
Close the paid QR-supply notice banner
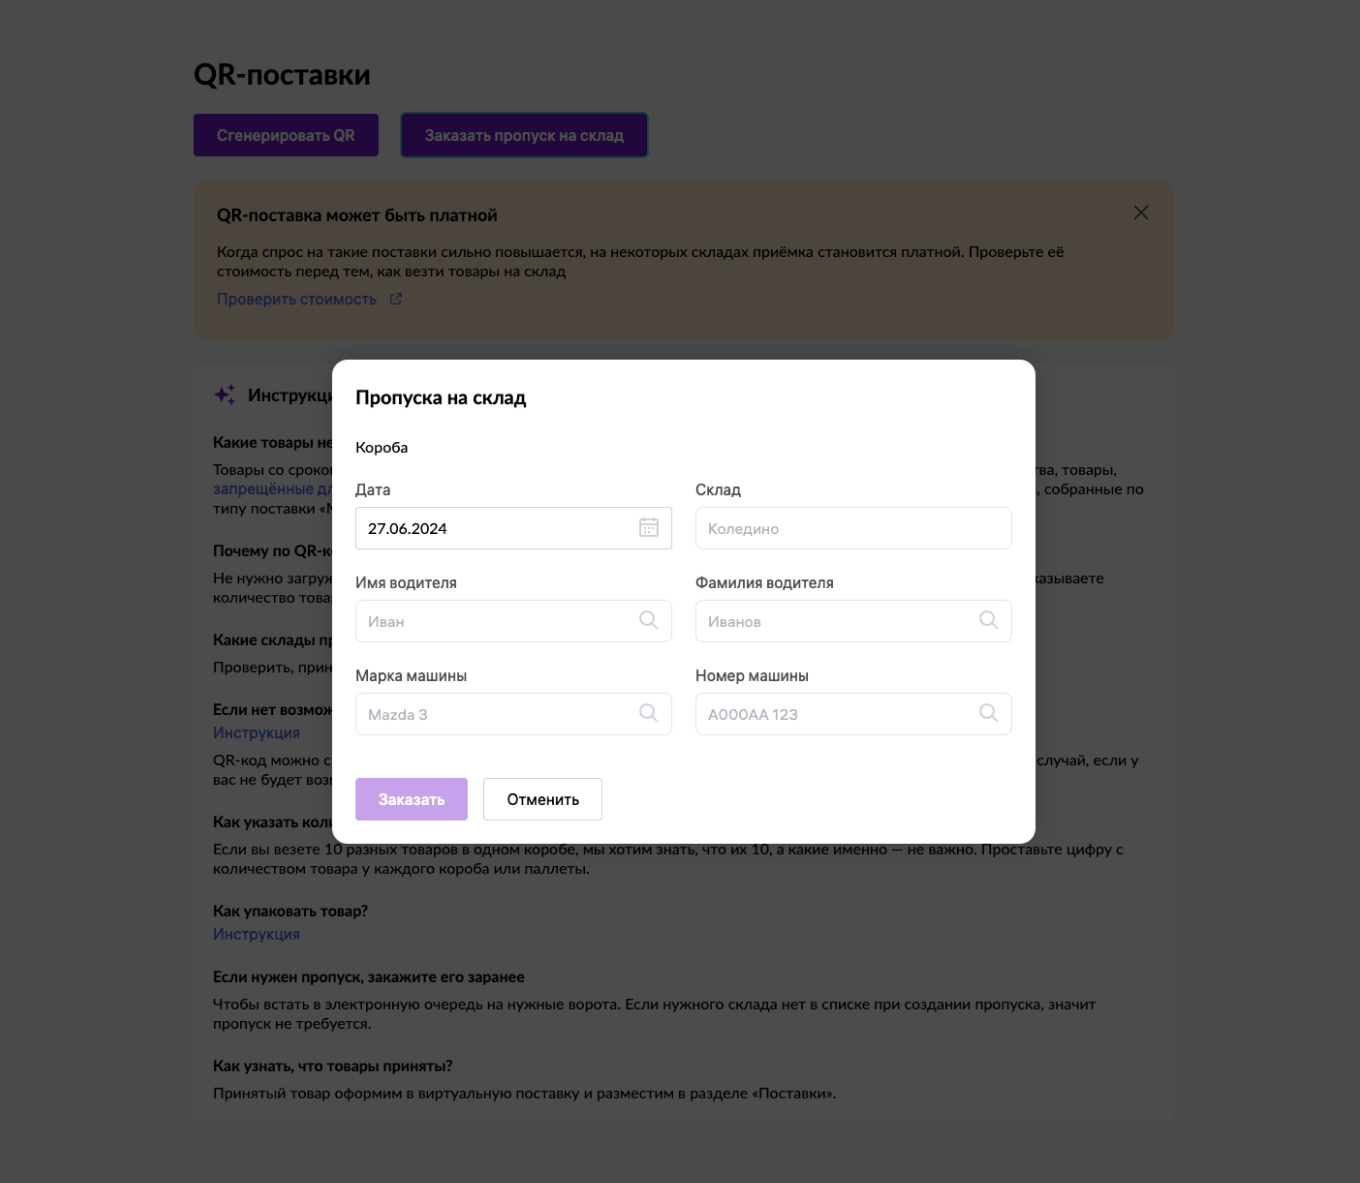click(x=1140, y=213)
